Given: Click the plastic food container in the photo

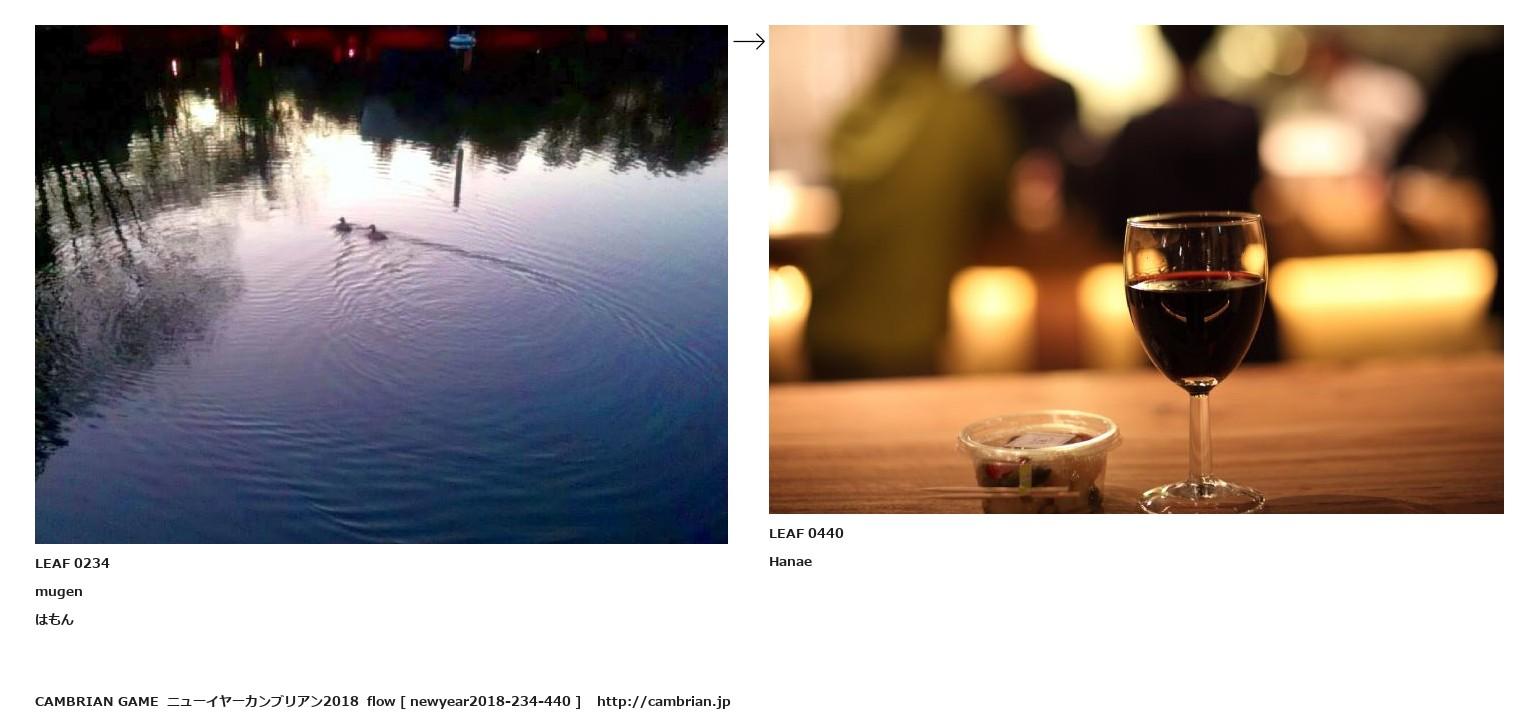Looking at the screenshot, I should click(x=1038, y=461).
